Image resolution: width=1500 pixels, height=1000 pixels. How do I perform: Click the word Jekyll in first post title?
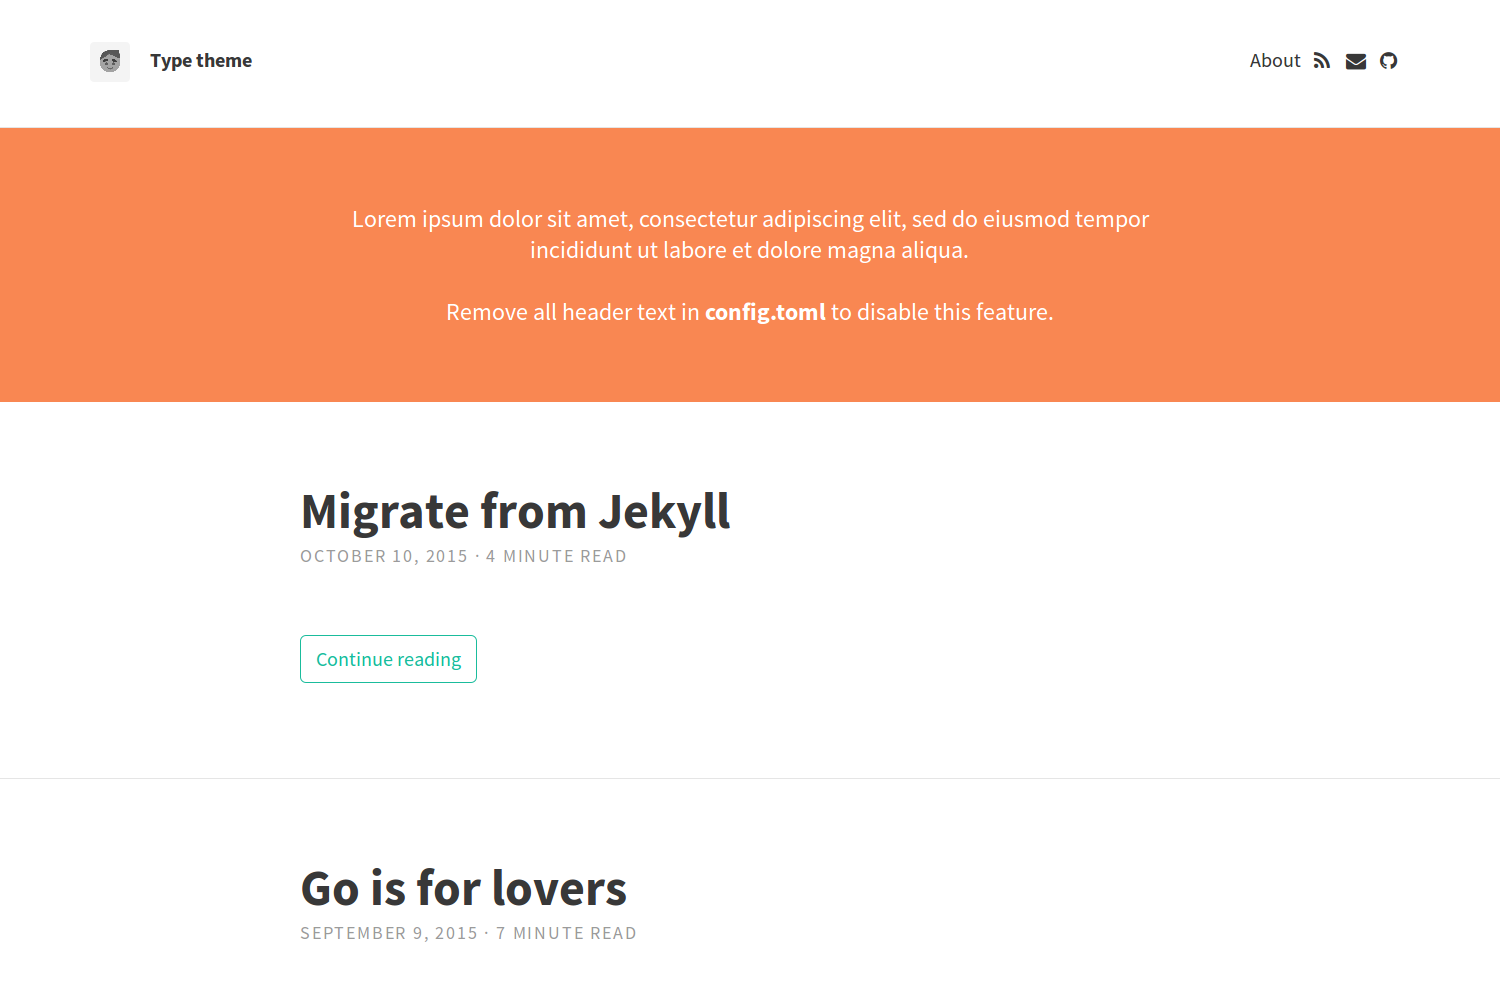pyautogui.click(x=665, y=512)
